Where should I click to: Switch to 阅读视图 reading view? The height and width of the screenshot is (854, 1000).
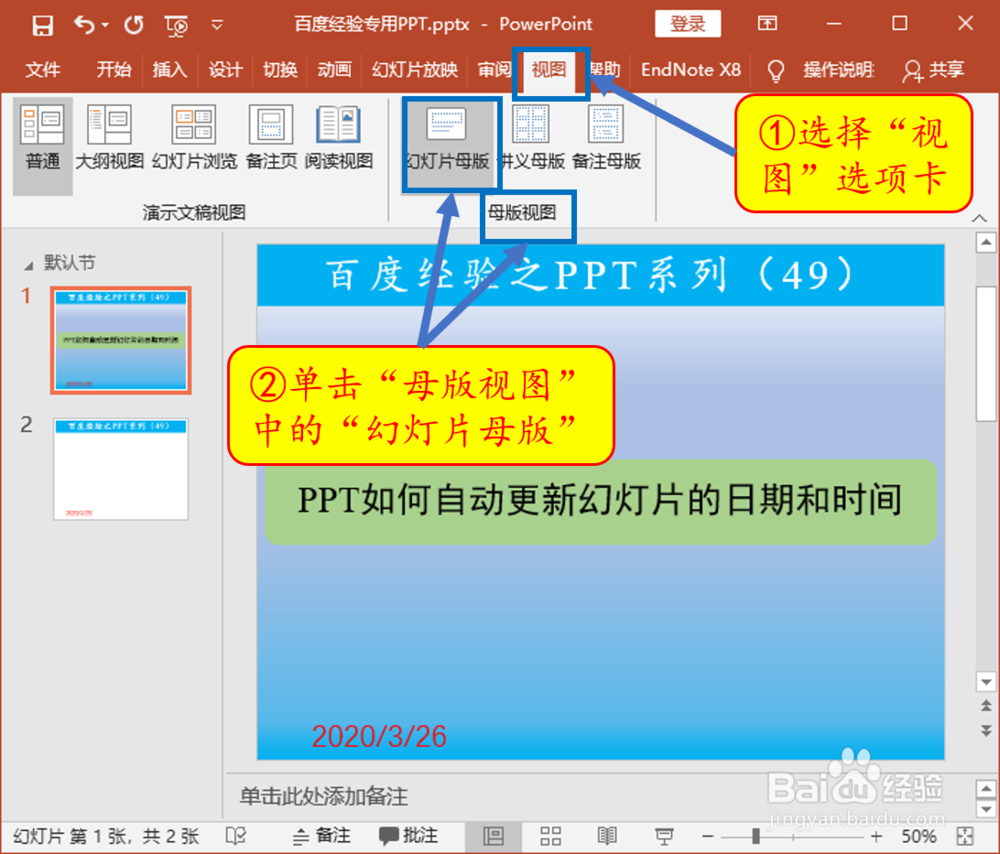[x=339, y=139]
